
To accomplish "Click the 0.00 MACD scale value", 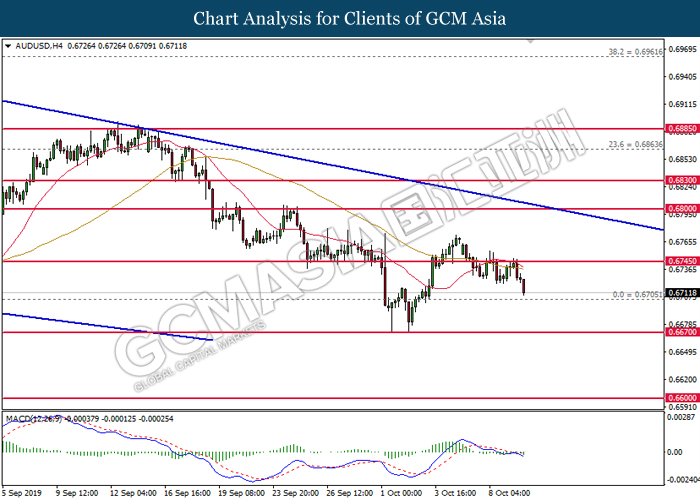I will point(675,452).
